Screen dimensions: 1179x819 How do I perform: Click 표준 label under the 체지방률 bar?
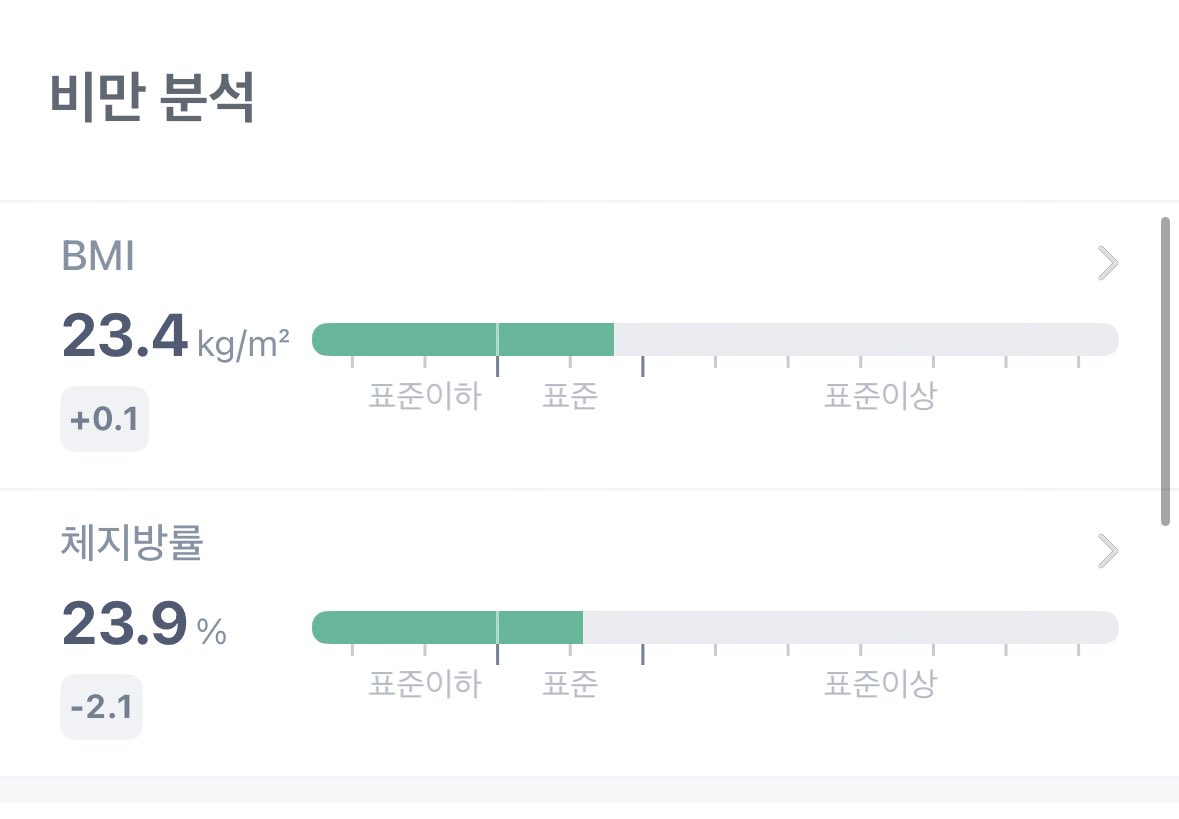(x=570, y=684)
